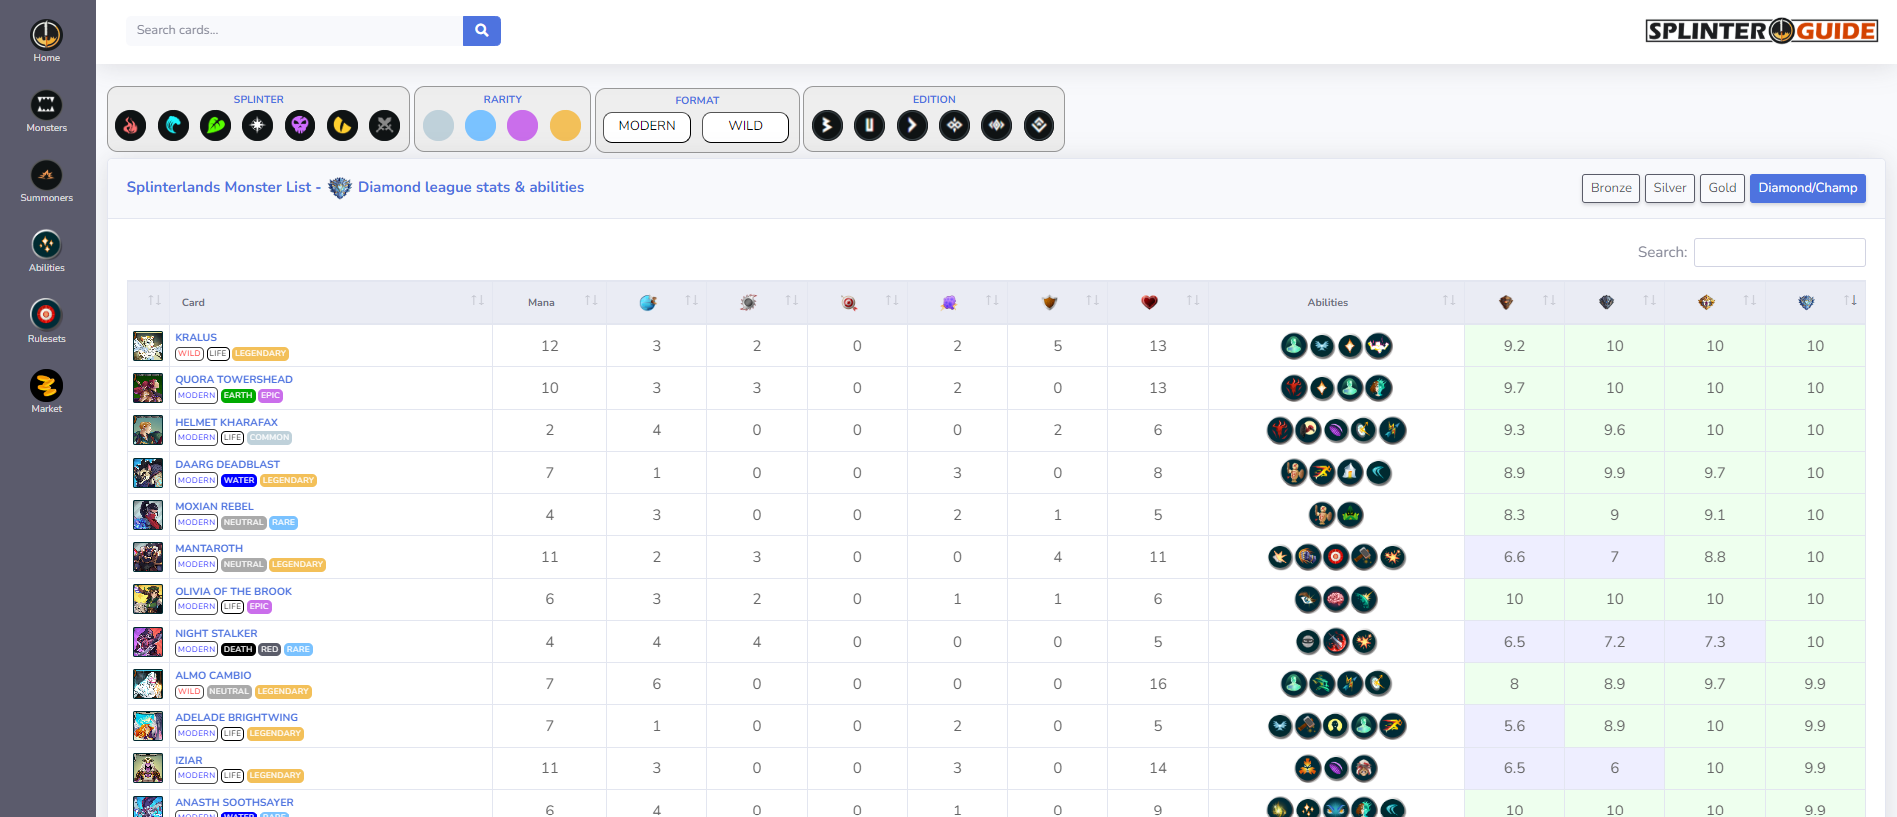The height and width of the screenshot is (817, 1897).
Task: Filter by the Neutral crossed-swords splinter icon
Action: [x=385, y=125]
